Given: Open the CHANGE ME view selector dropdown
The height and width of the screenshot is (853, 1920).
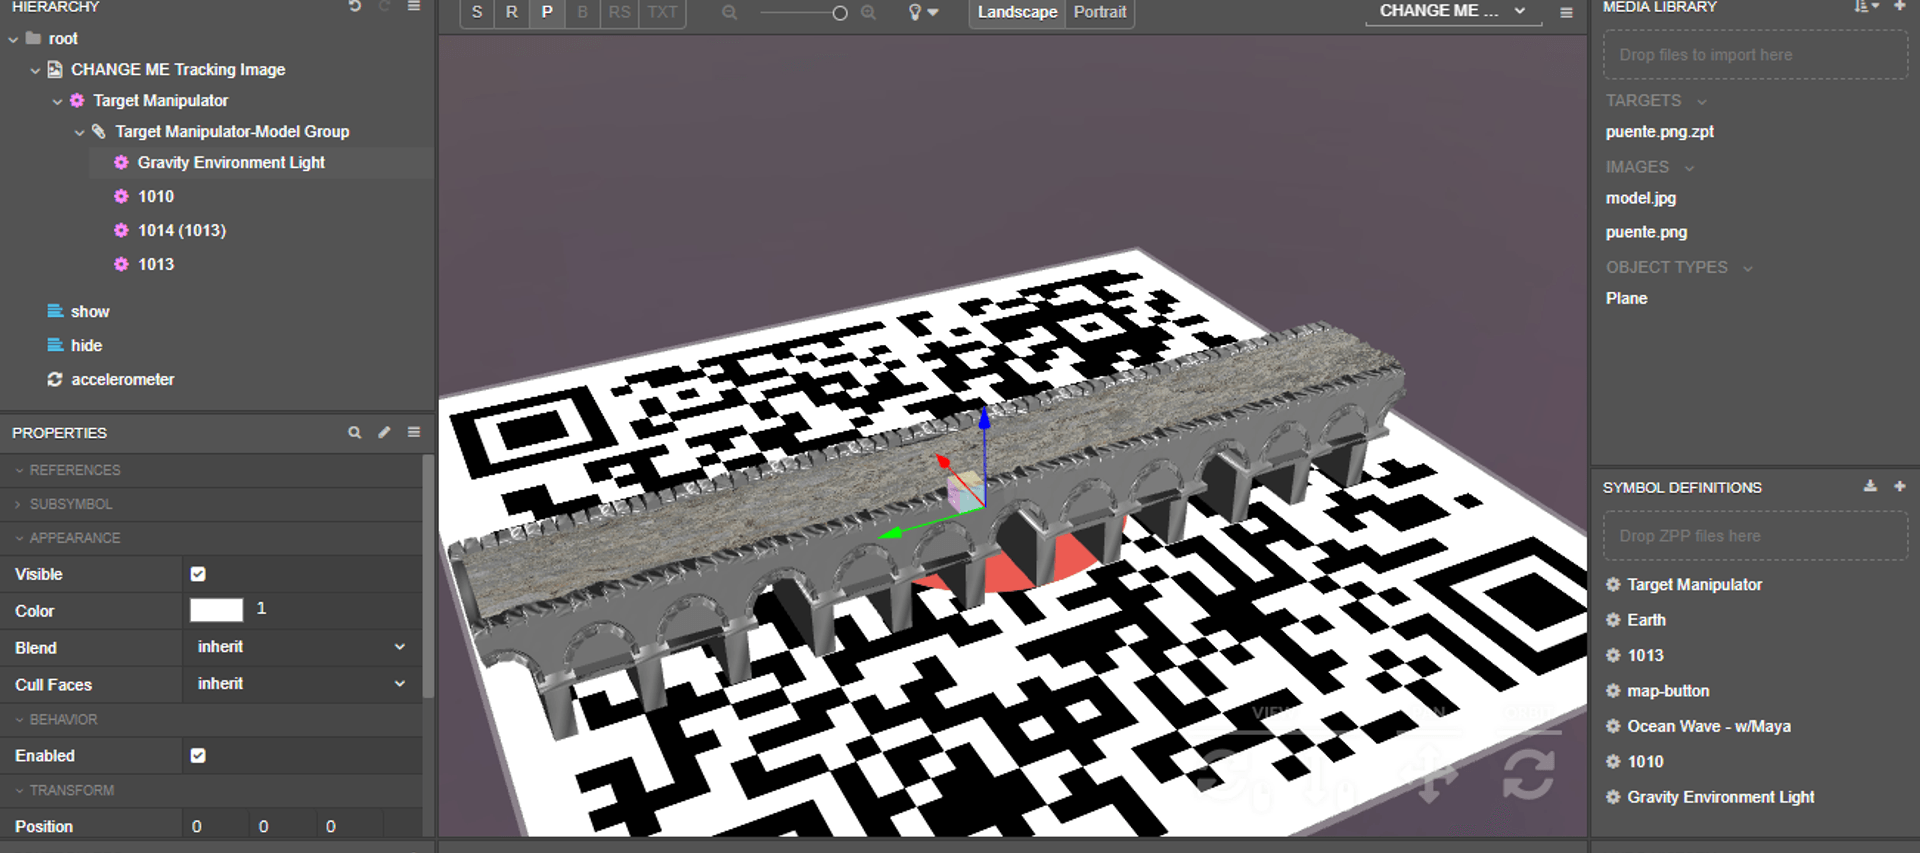Looking at the screenshot, I should (1453, 11).
